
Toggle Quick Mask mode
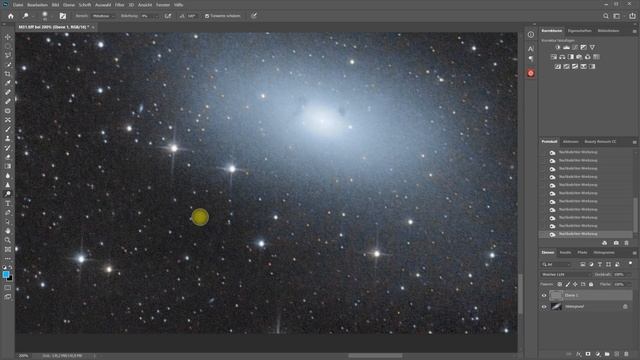pyautogui.click(x=8, y=287)
